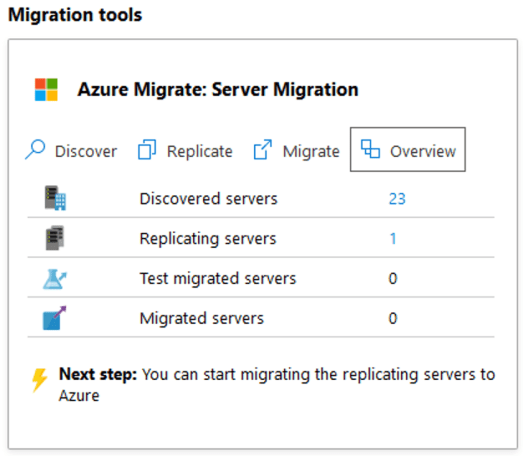Click the Microsoft logo icon
528x456 pixels.
click(x=46, y=90)
